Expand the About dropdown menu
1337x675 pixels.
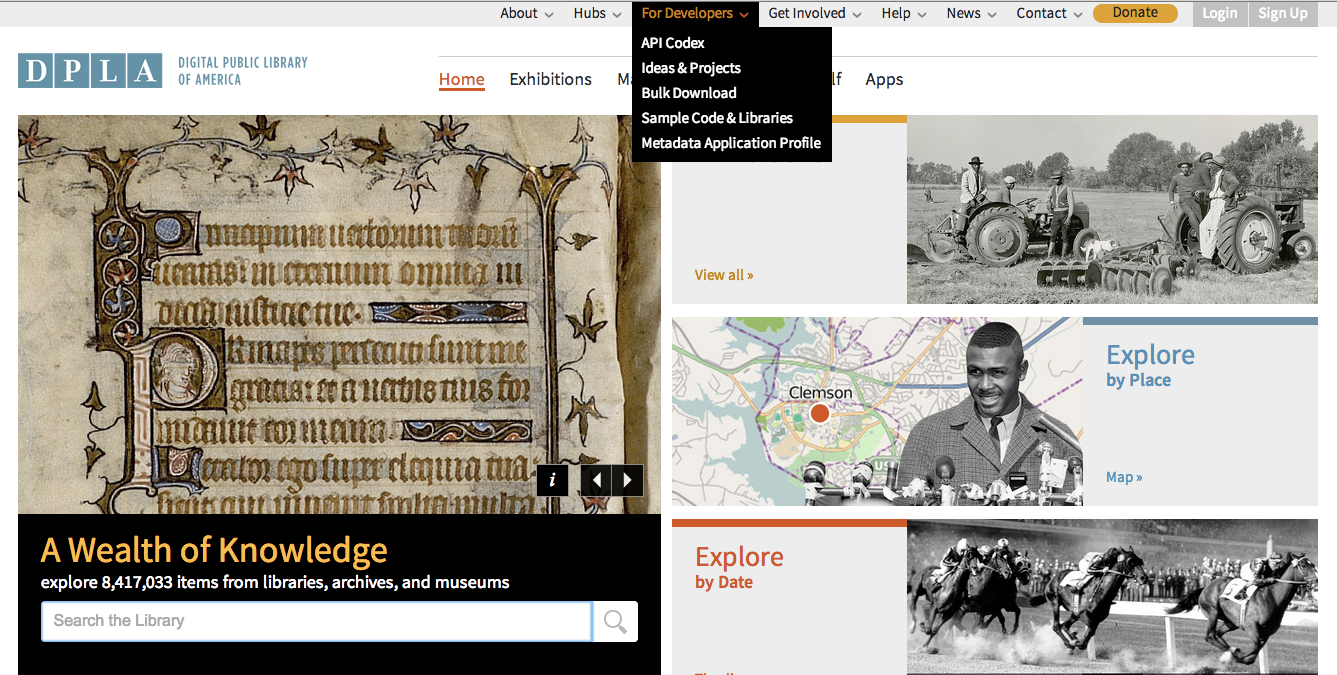tap(527, 13)
